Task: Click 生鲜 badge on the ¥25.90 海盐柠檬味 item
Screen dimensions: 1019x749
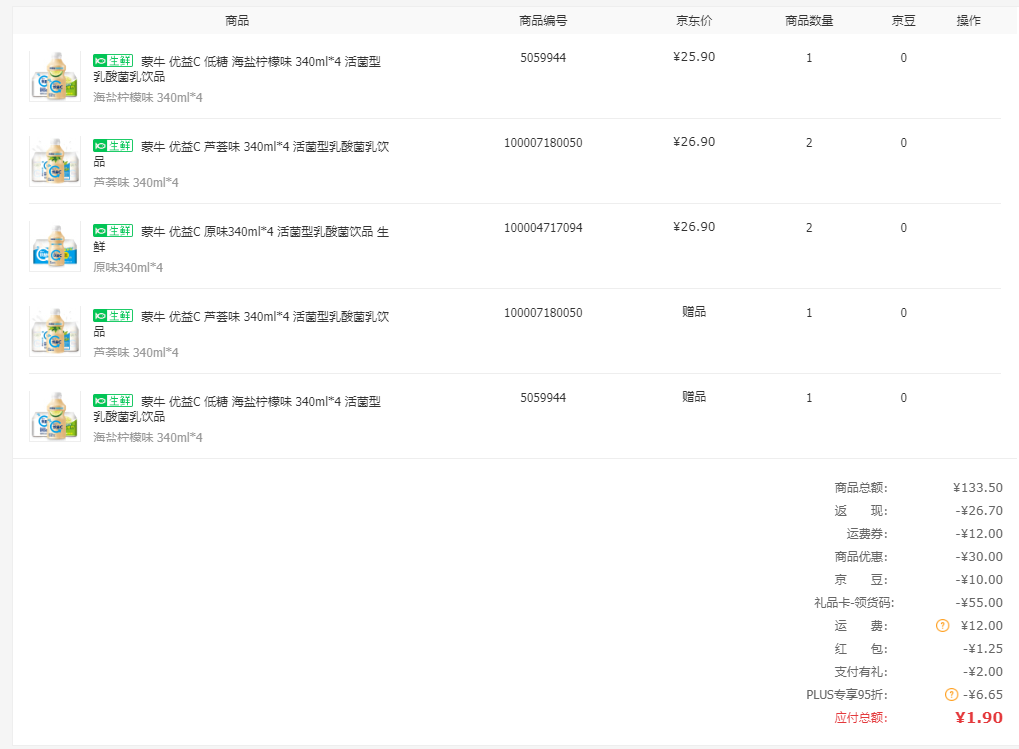Action: [113, 61]
